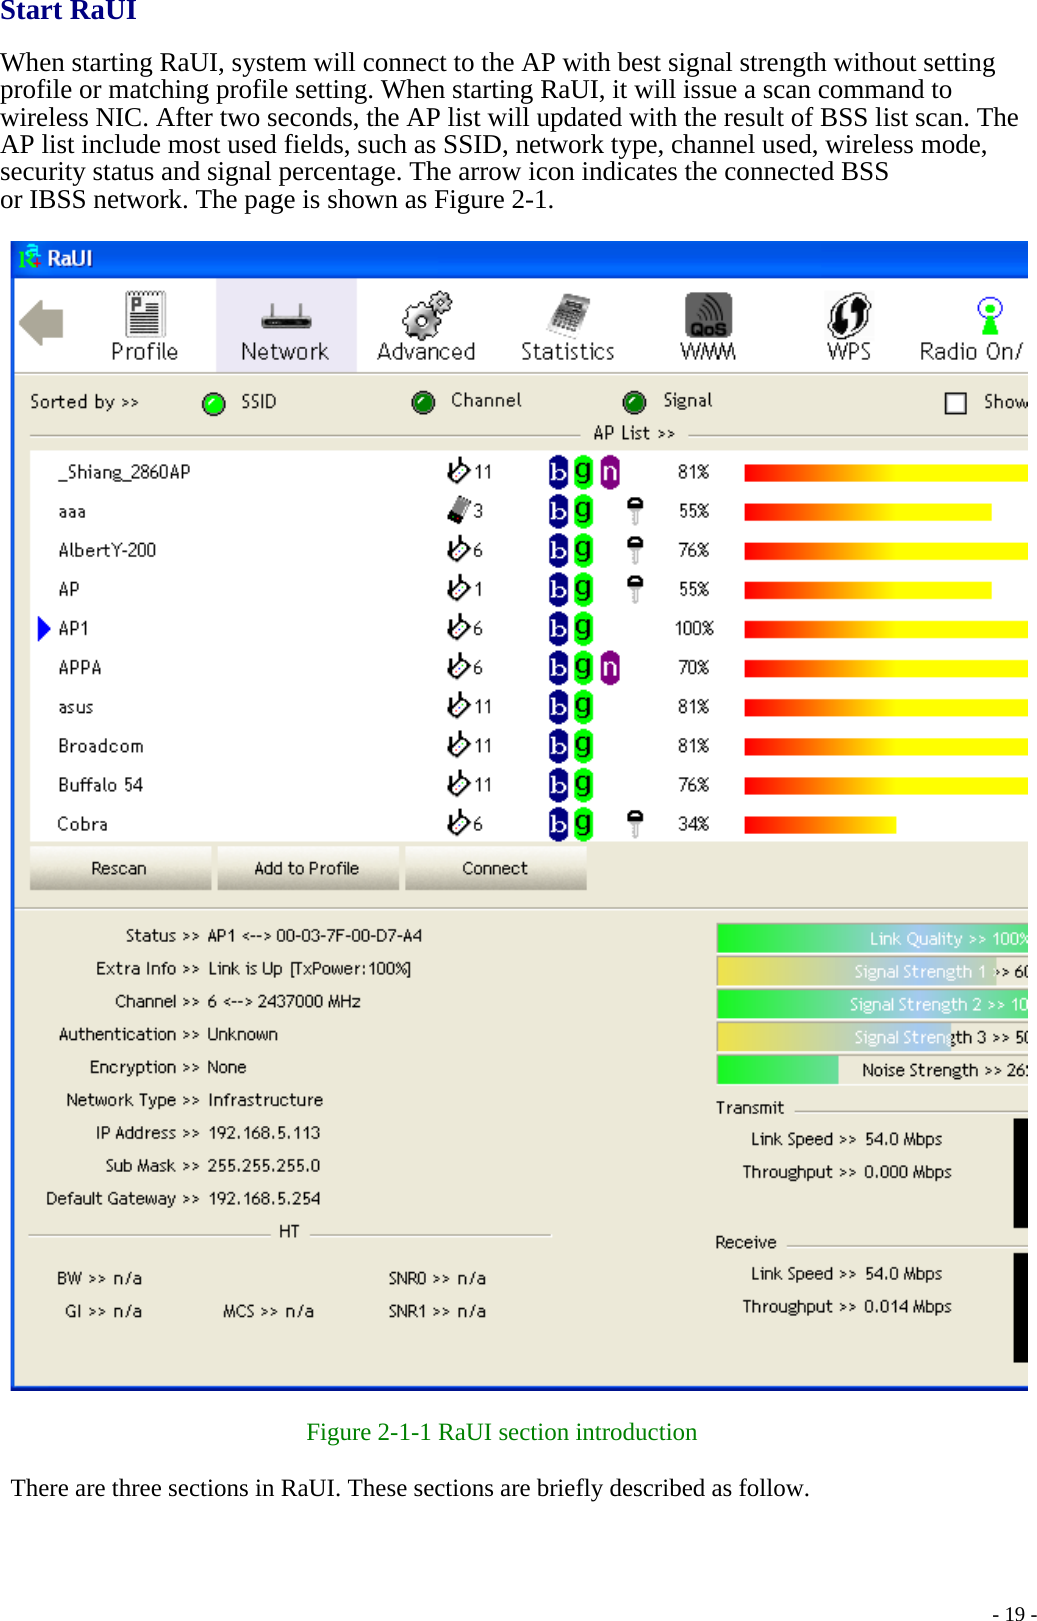Screen dimensions: 1037x1621
Task: Click the Sub Mask 255.255.255.0 value
Action: (x=264, y=1166)
